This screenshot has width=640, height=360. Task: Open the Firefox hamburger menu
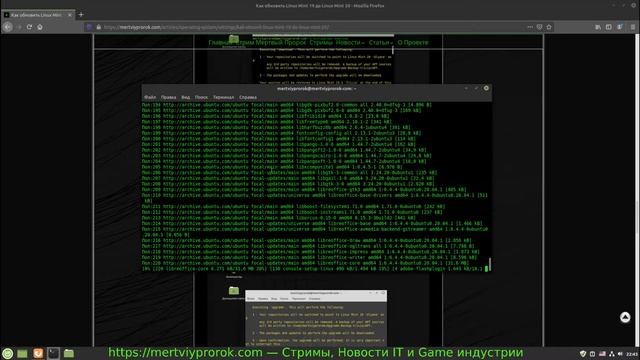pos(633,27)
